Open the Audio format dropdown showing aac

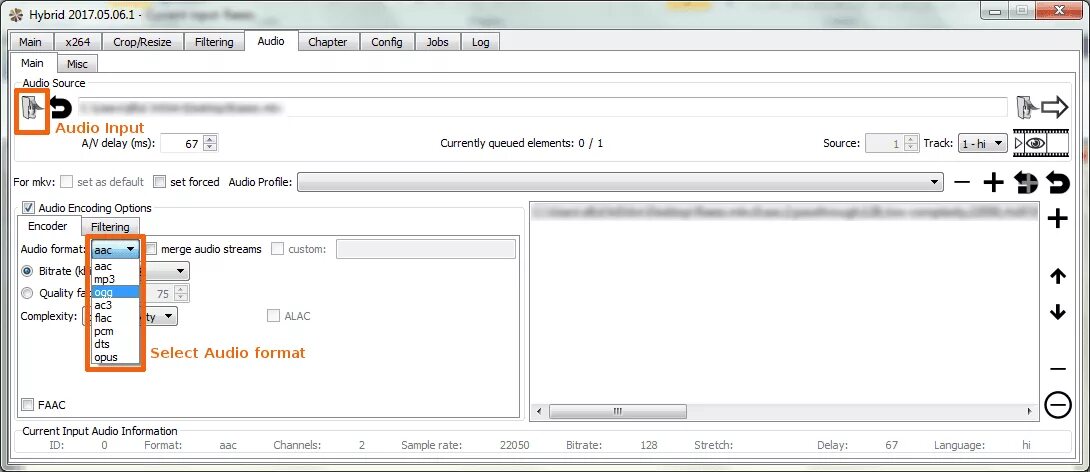click(x=115, y=249)
